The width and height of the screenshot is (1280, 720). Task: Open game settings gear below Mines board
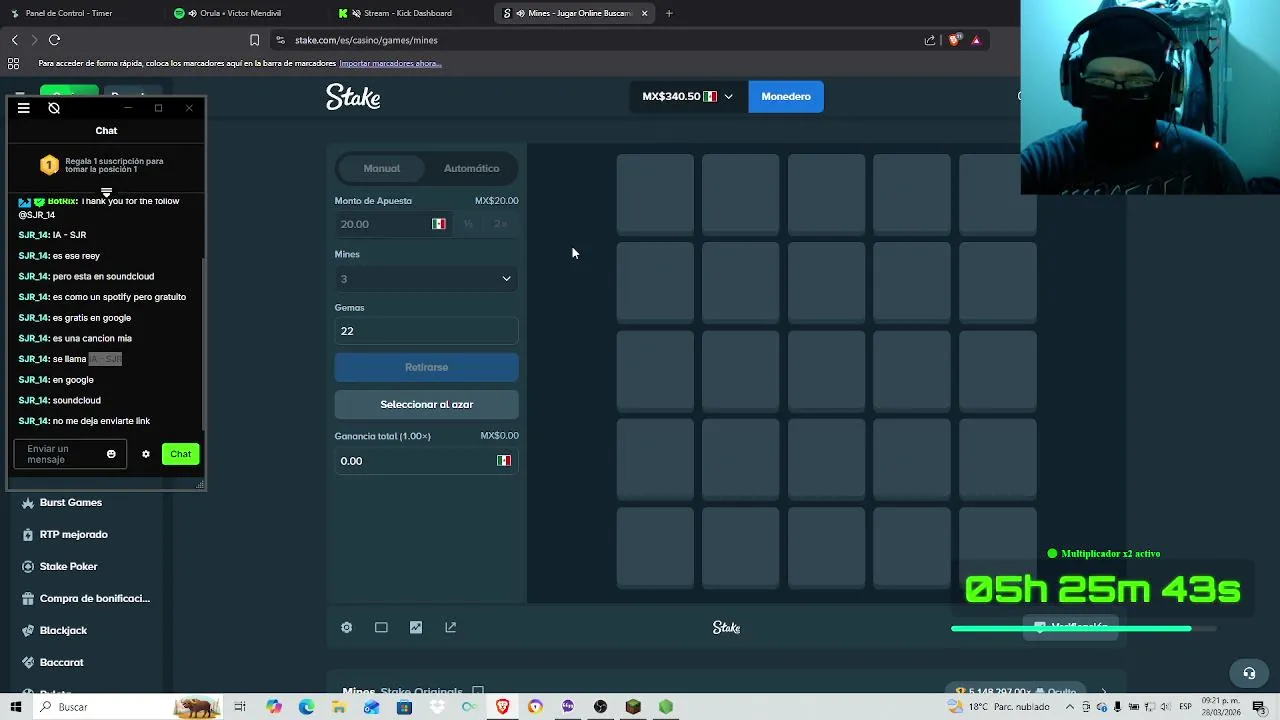pos(347,627)
